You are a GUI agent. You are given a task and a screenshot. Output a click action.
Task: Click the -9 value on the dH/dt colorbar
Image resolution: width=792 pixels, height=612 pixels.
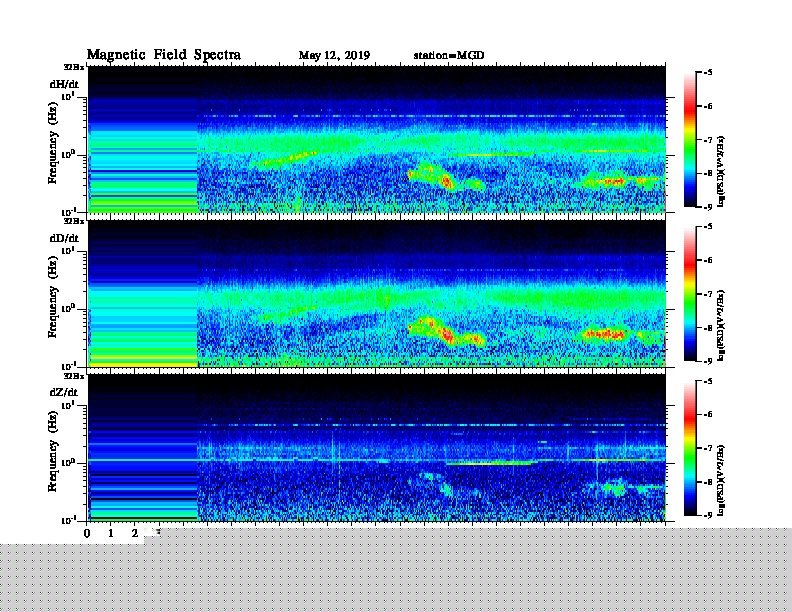(708, 207)
